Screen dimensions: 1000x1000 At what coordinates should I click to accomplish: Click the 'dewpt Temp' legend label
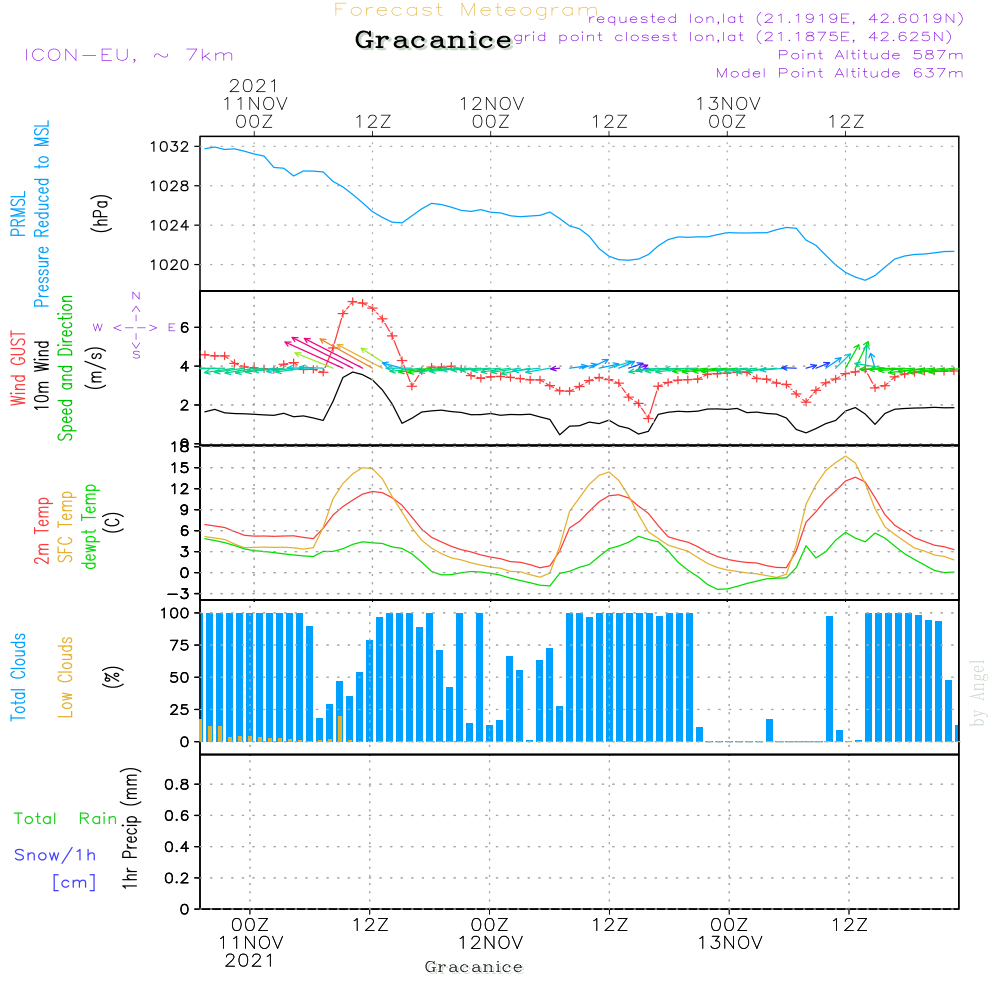click(89, 526)
